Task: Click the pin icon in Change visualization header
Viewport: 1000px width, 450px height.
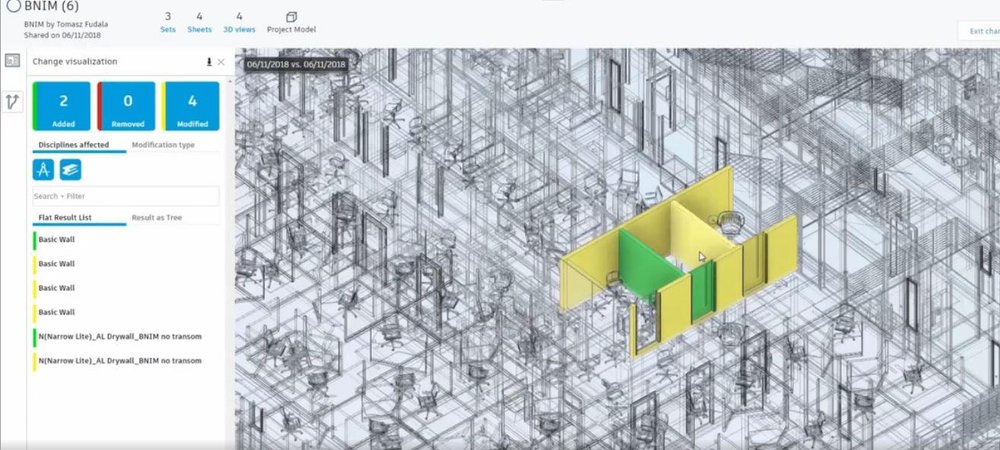Action: click(x=209, y=62)
